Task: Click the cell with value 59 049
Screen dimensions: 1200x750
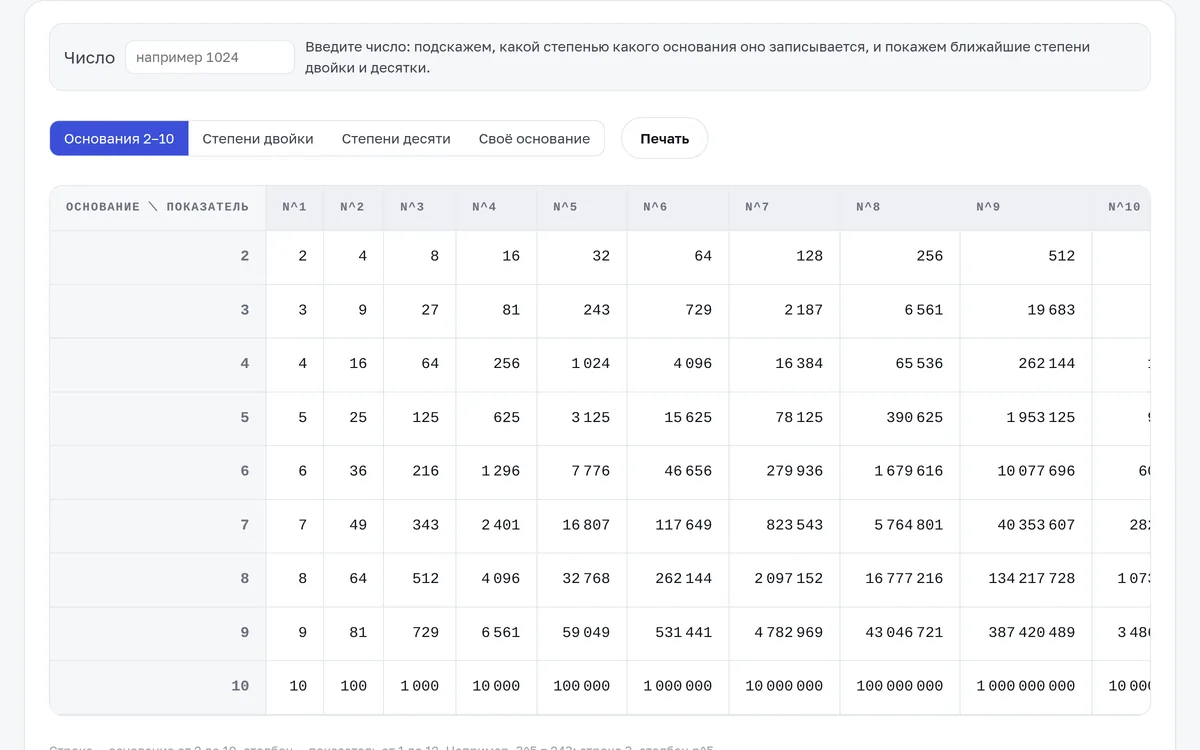Action: pos(582,633)
